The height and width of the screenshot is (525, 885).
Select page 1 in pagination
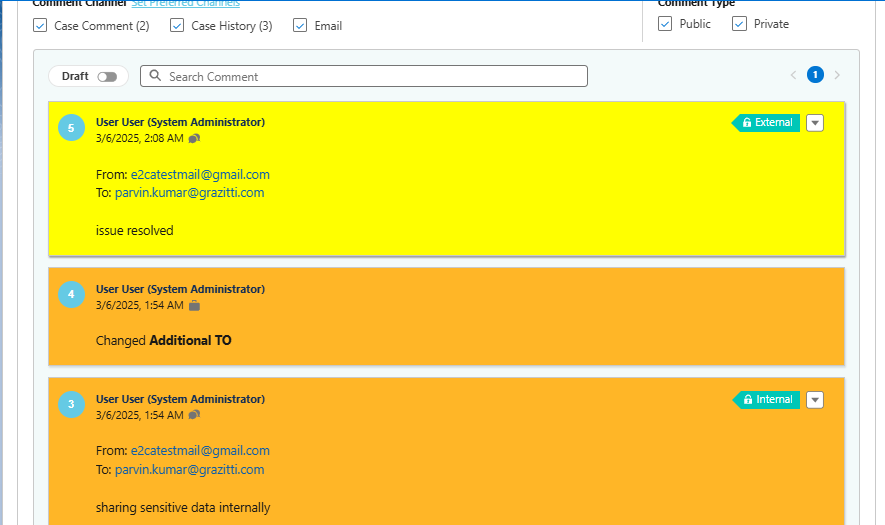[x=815, y=75]
